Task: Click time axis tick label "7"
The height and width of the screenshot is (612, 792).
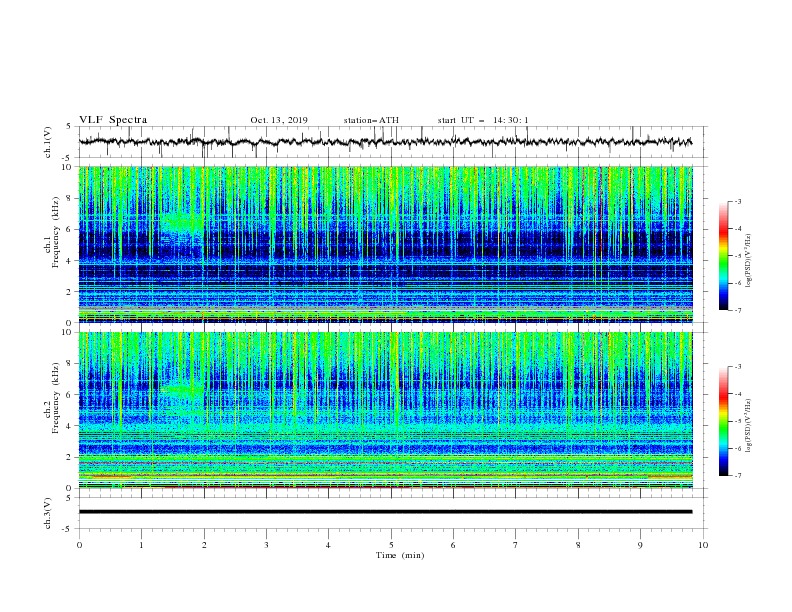Action: (x=516, y=545)
